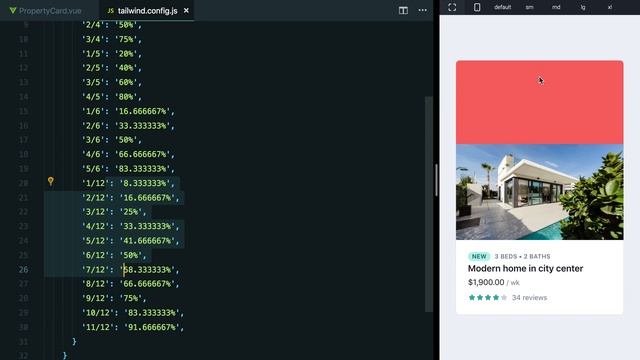Screen dimensions: 640x360
Task: Click the lightbulb quick-fix icon
Action: [51, 181]
